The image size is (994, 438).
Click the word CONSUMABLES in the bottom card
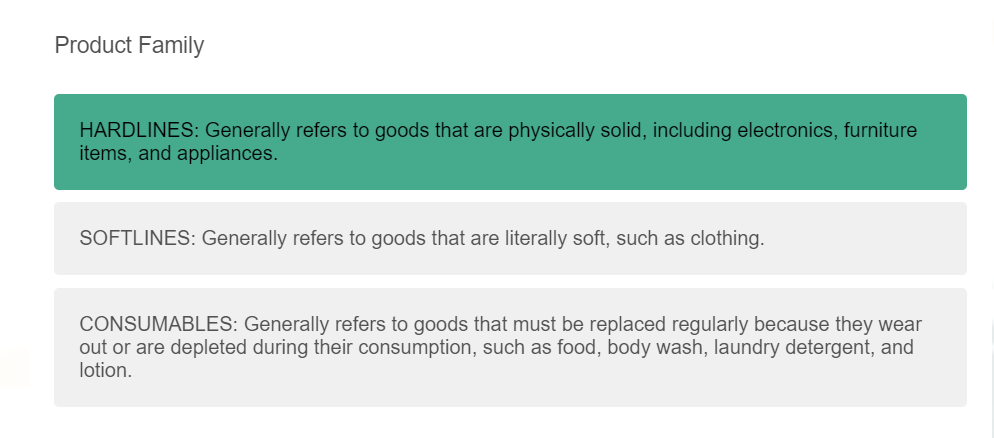point(156,325)
